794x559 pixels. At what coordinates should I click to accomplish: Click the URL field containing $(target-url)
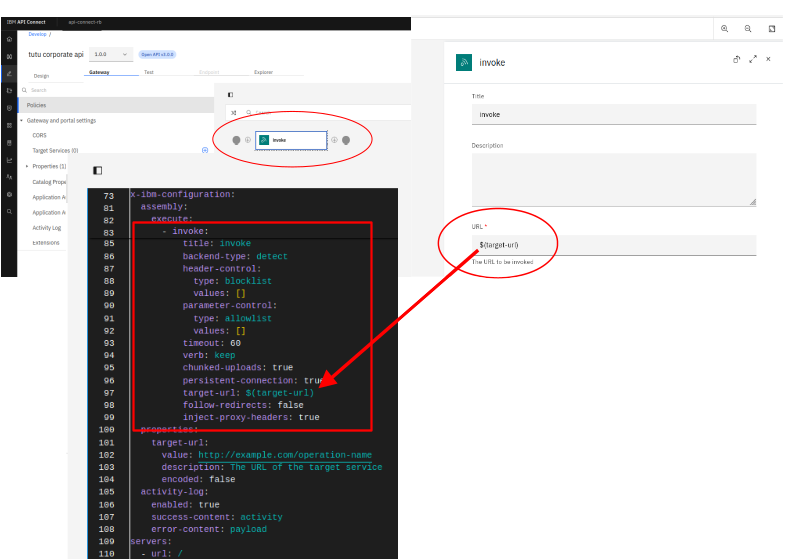point(613,244)
